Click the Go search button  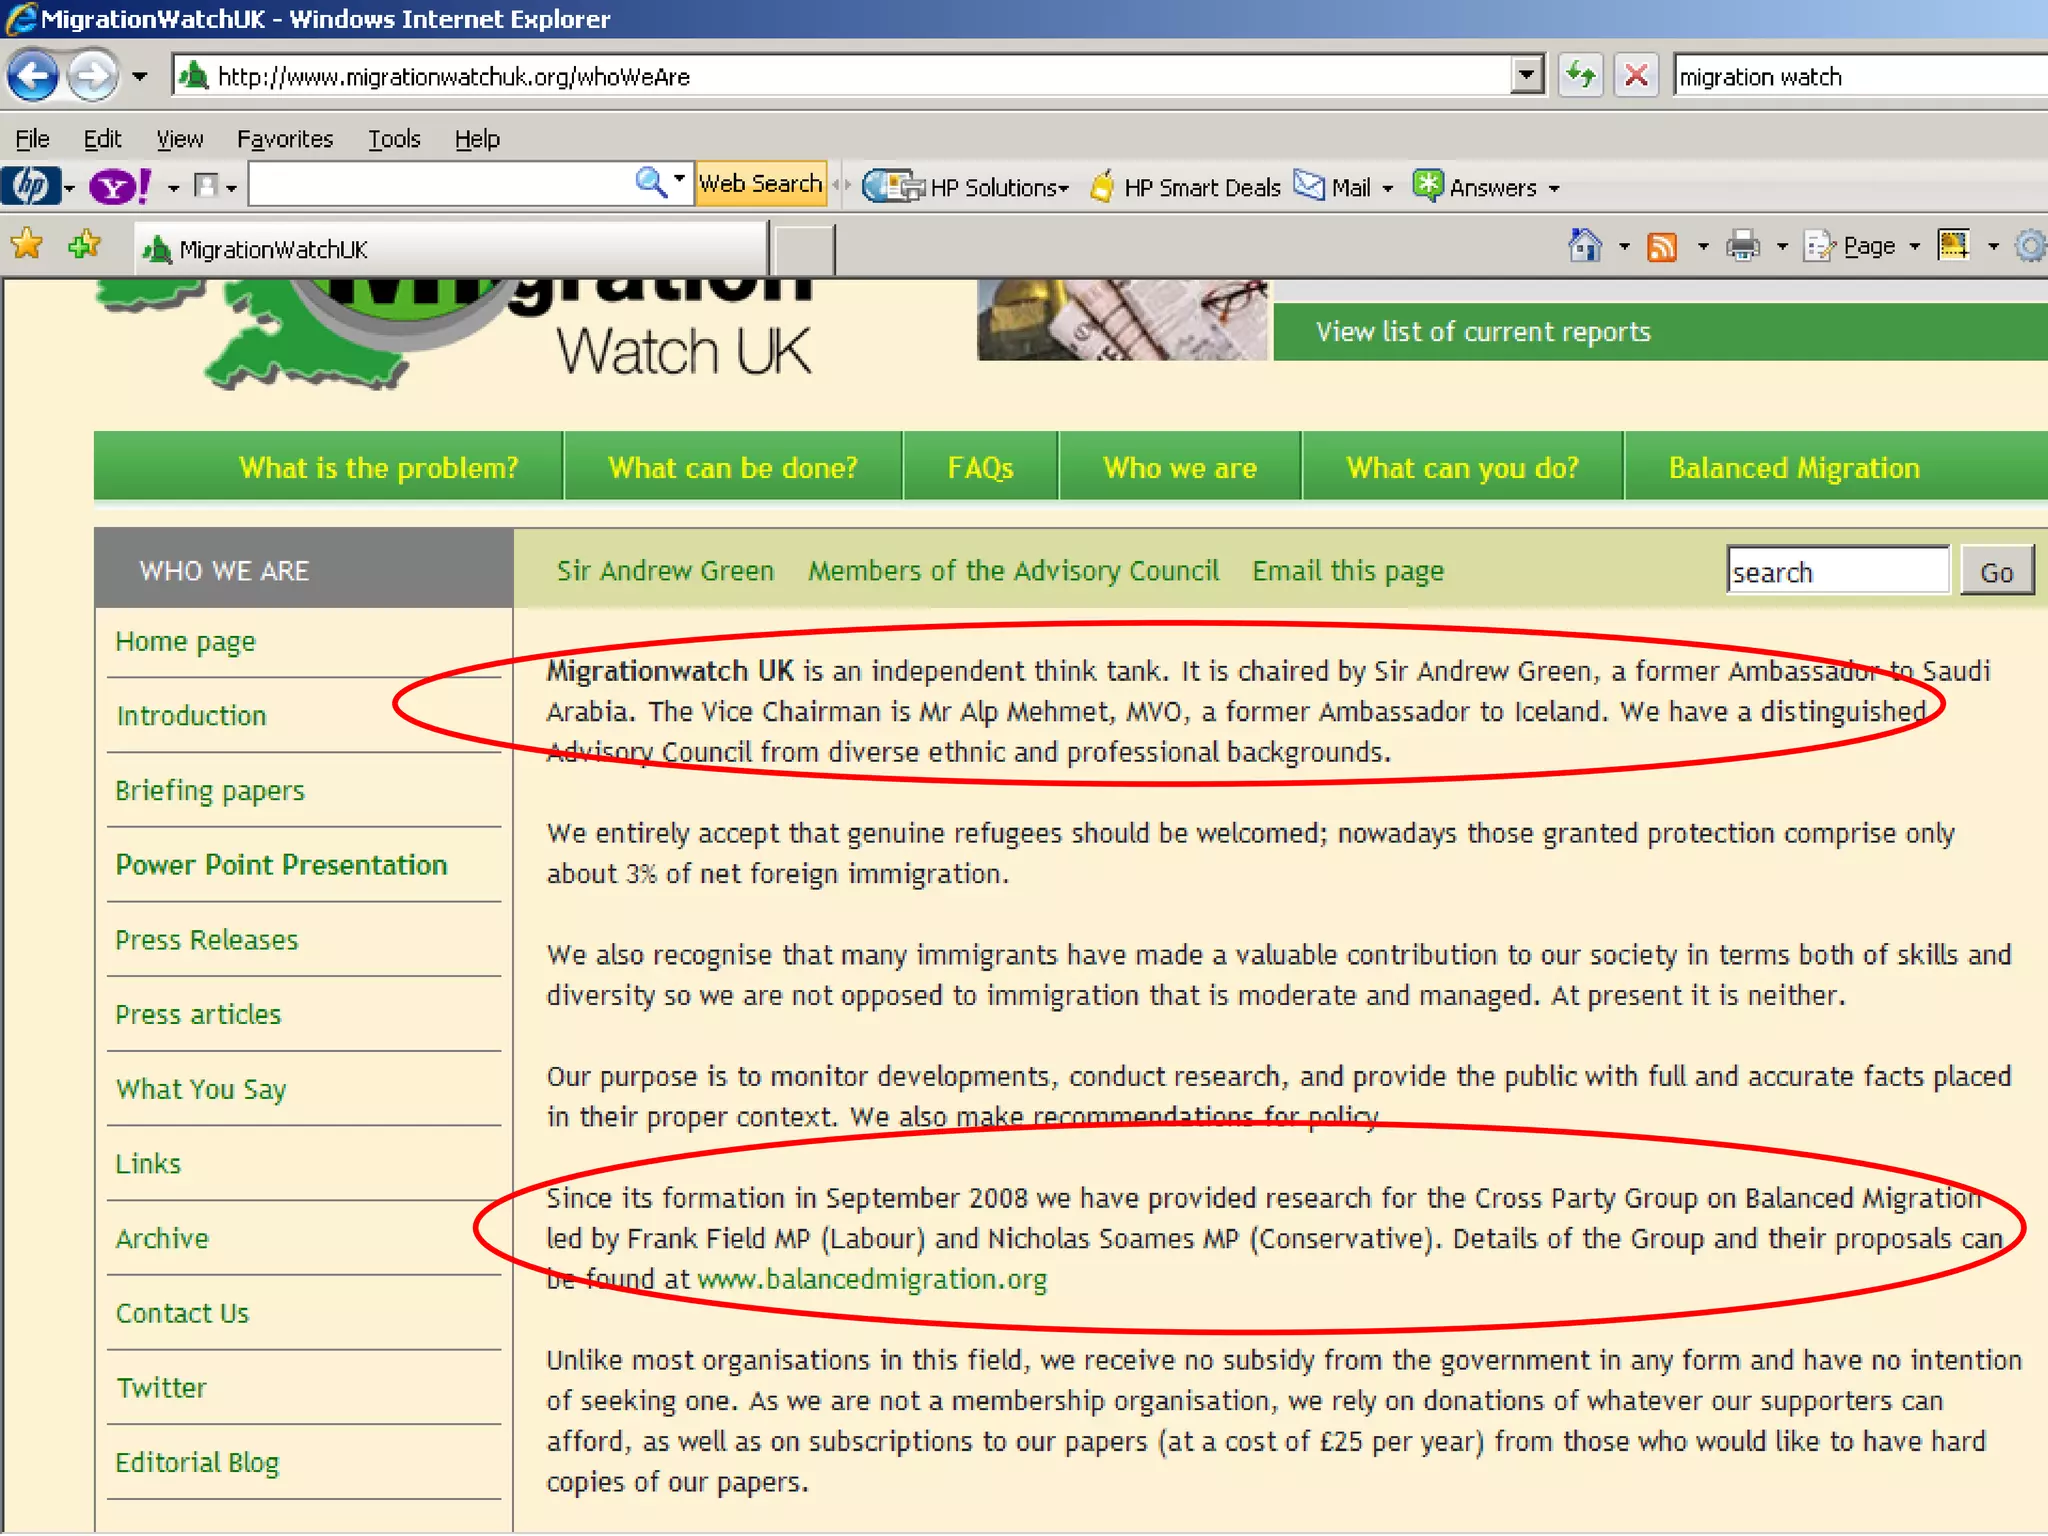1996,572
